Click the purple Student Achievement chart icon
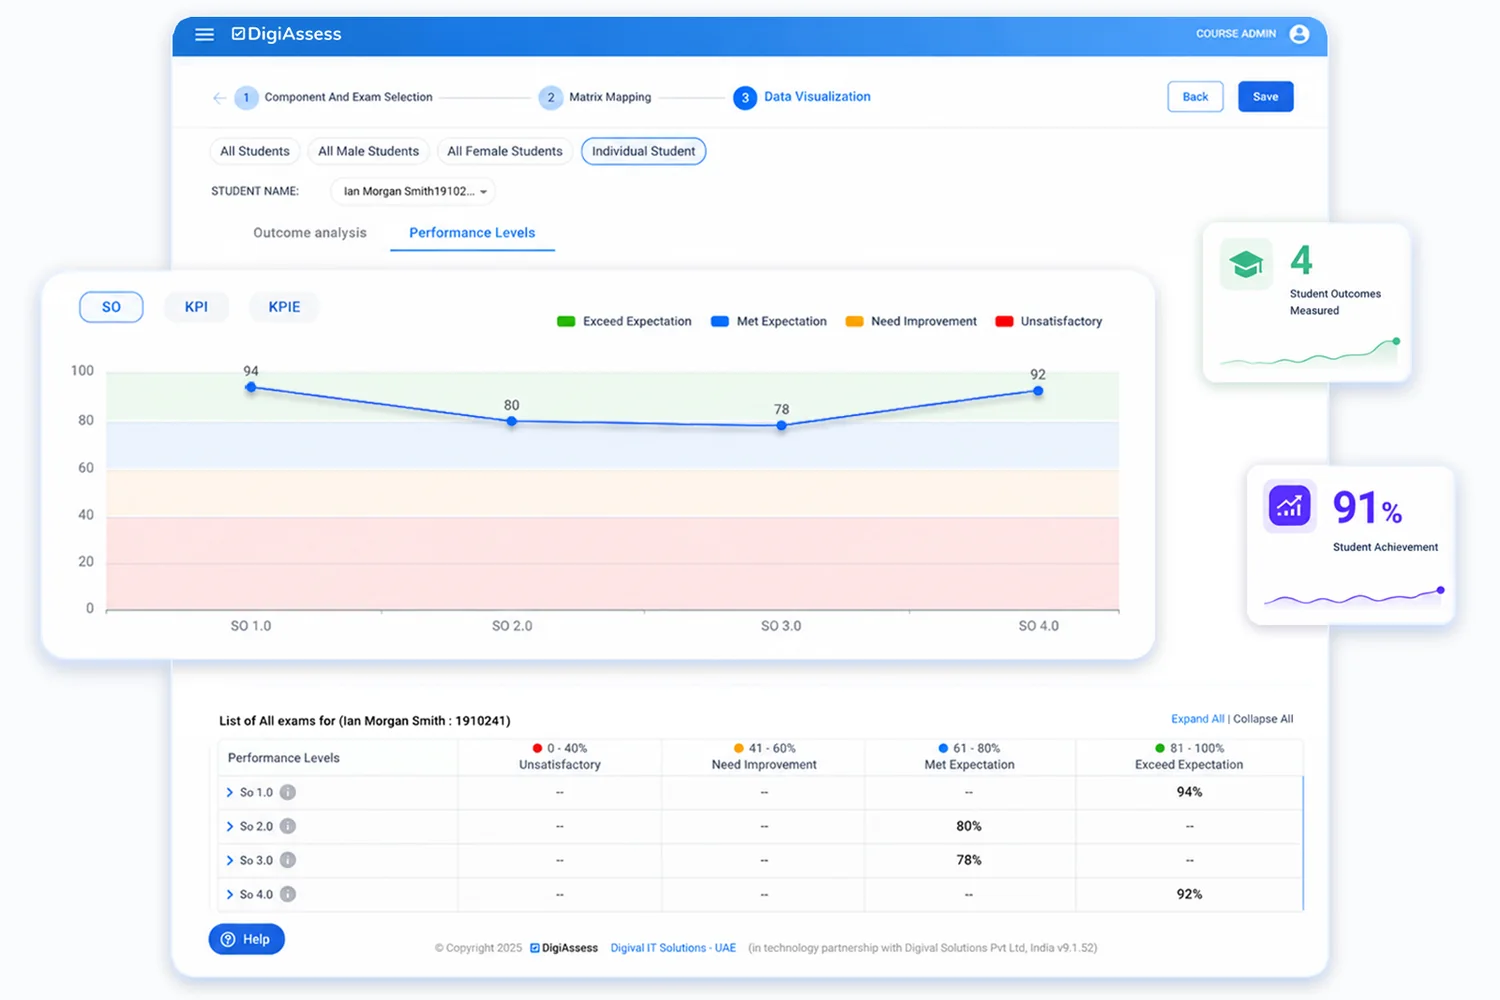 pyautogui.click(x=1290, y=506)
